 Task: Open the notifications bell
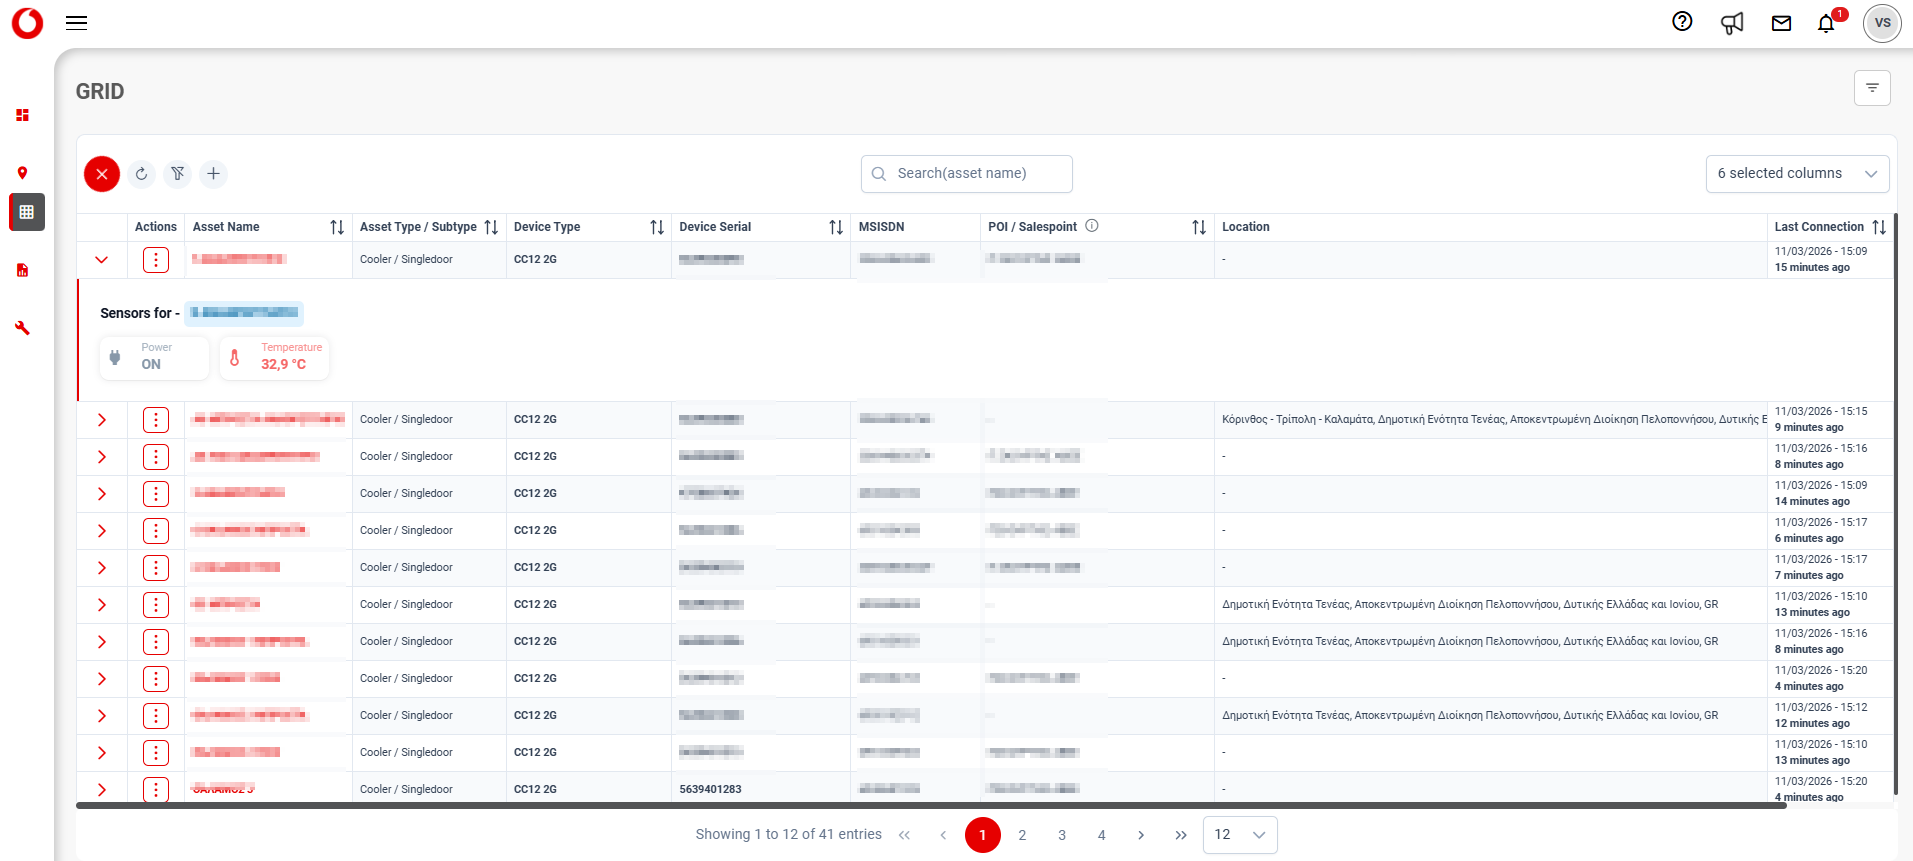pyautogui.click(x=1826, y=23)
